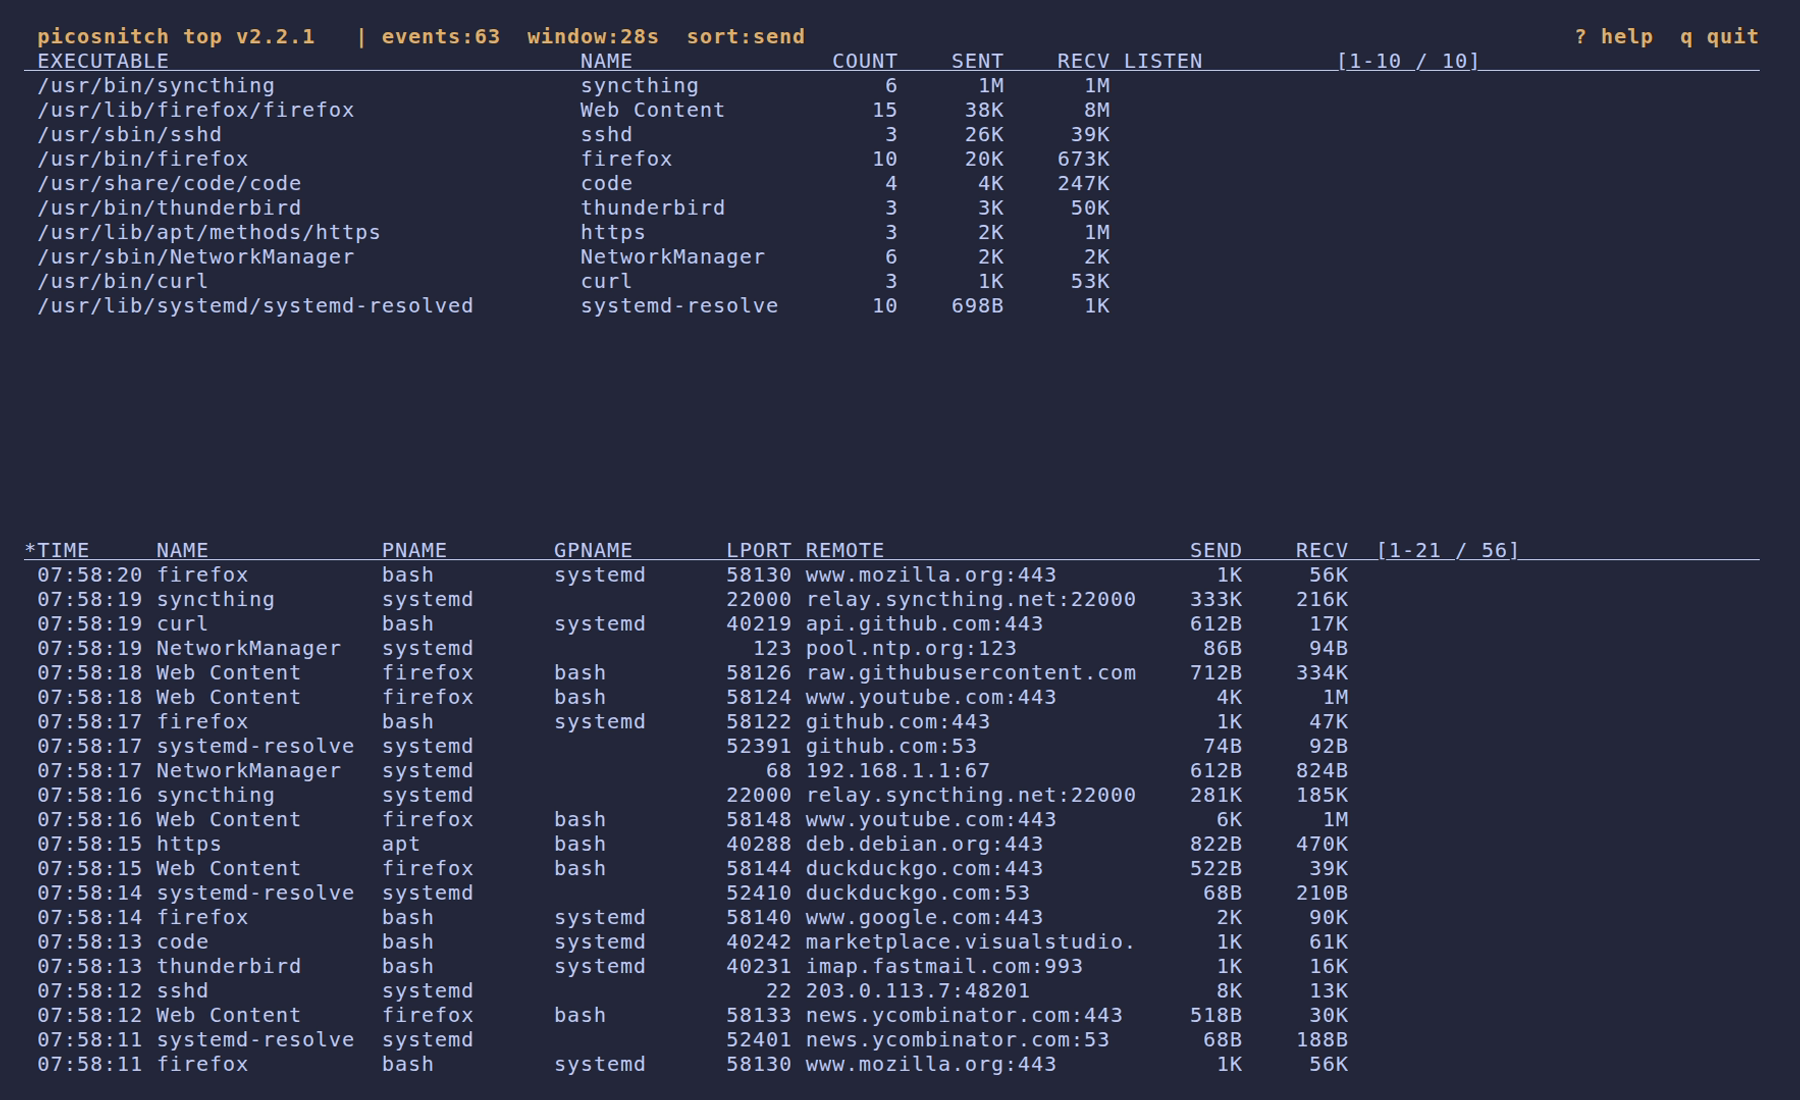Viewport: 1800px width, 1100px height.
Task: Select the code marketplace.visualstudio event row
Action: 892,942
